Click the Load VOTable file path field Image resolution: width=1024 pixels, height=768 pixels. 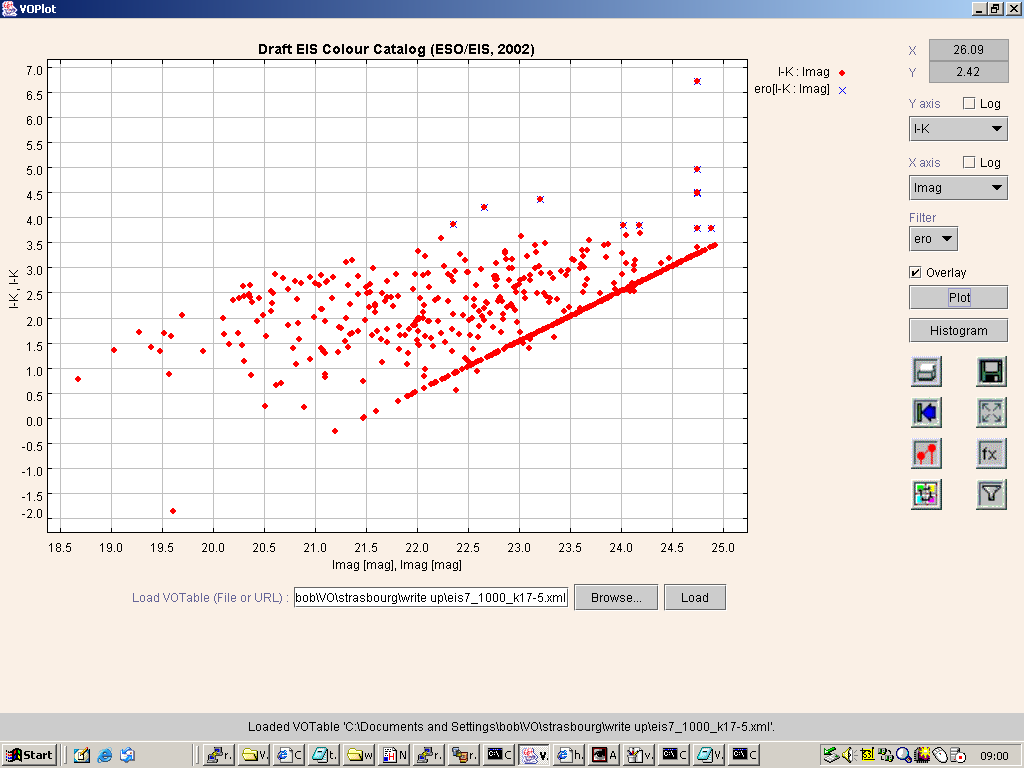[x=431, y=598]
